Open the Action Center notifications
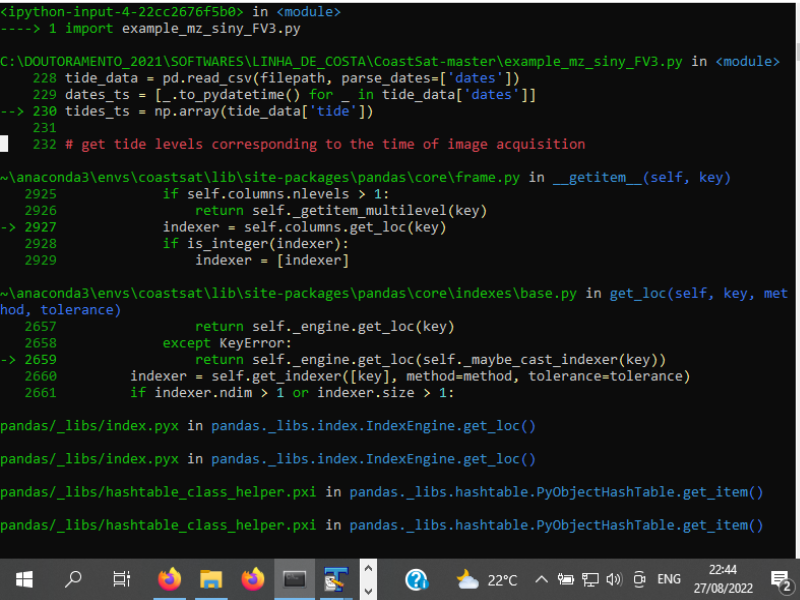 pyautogui.click(x=779, y=579)
